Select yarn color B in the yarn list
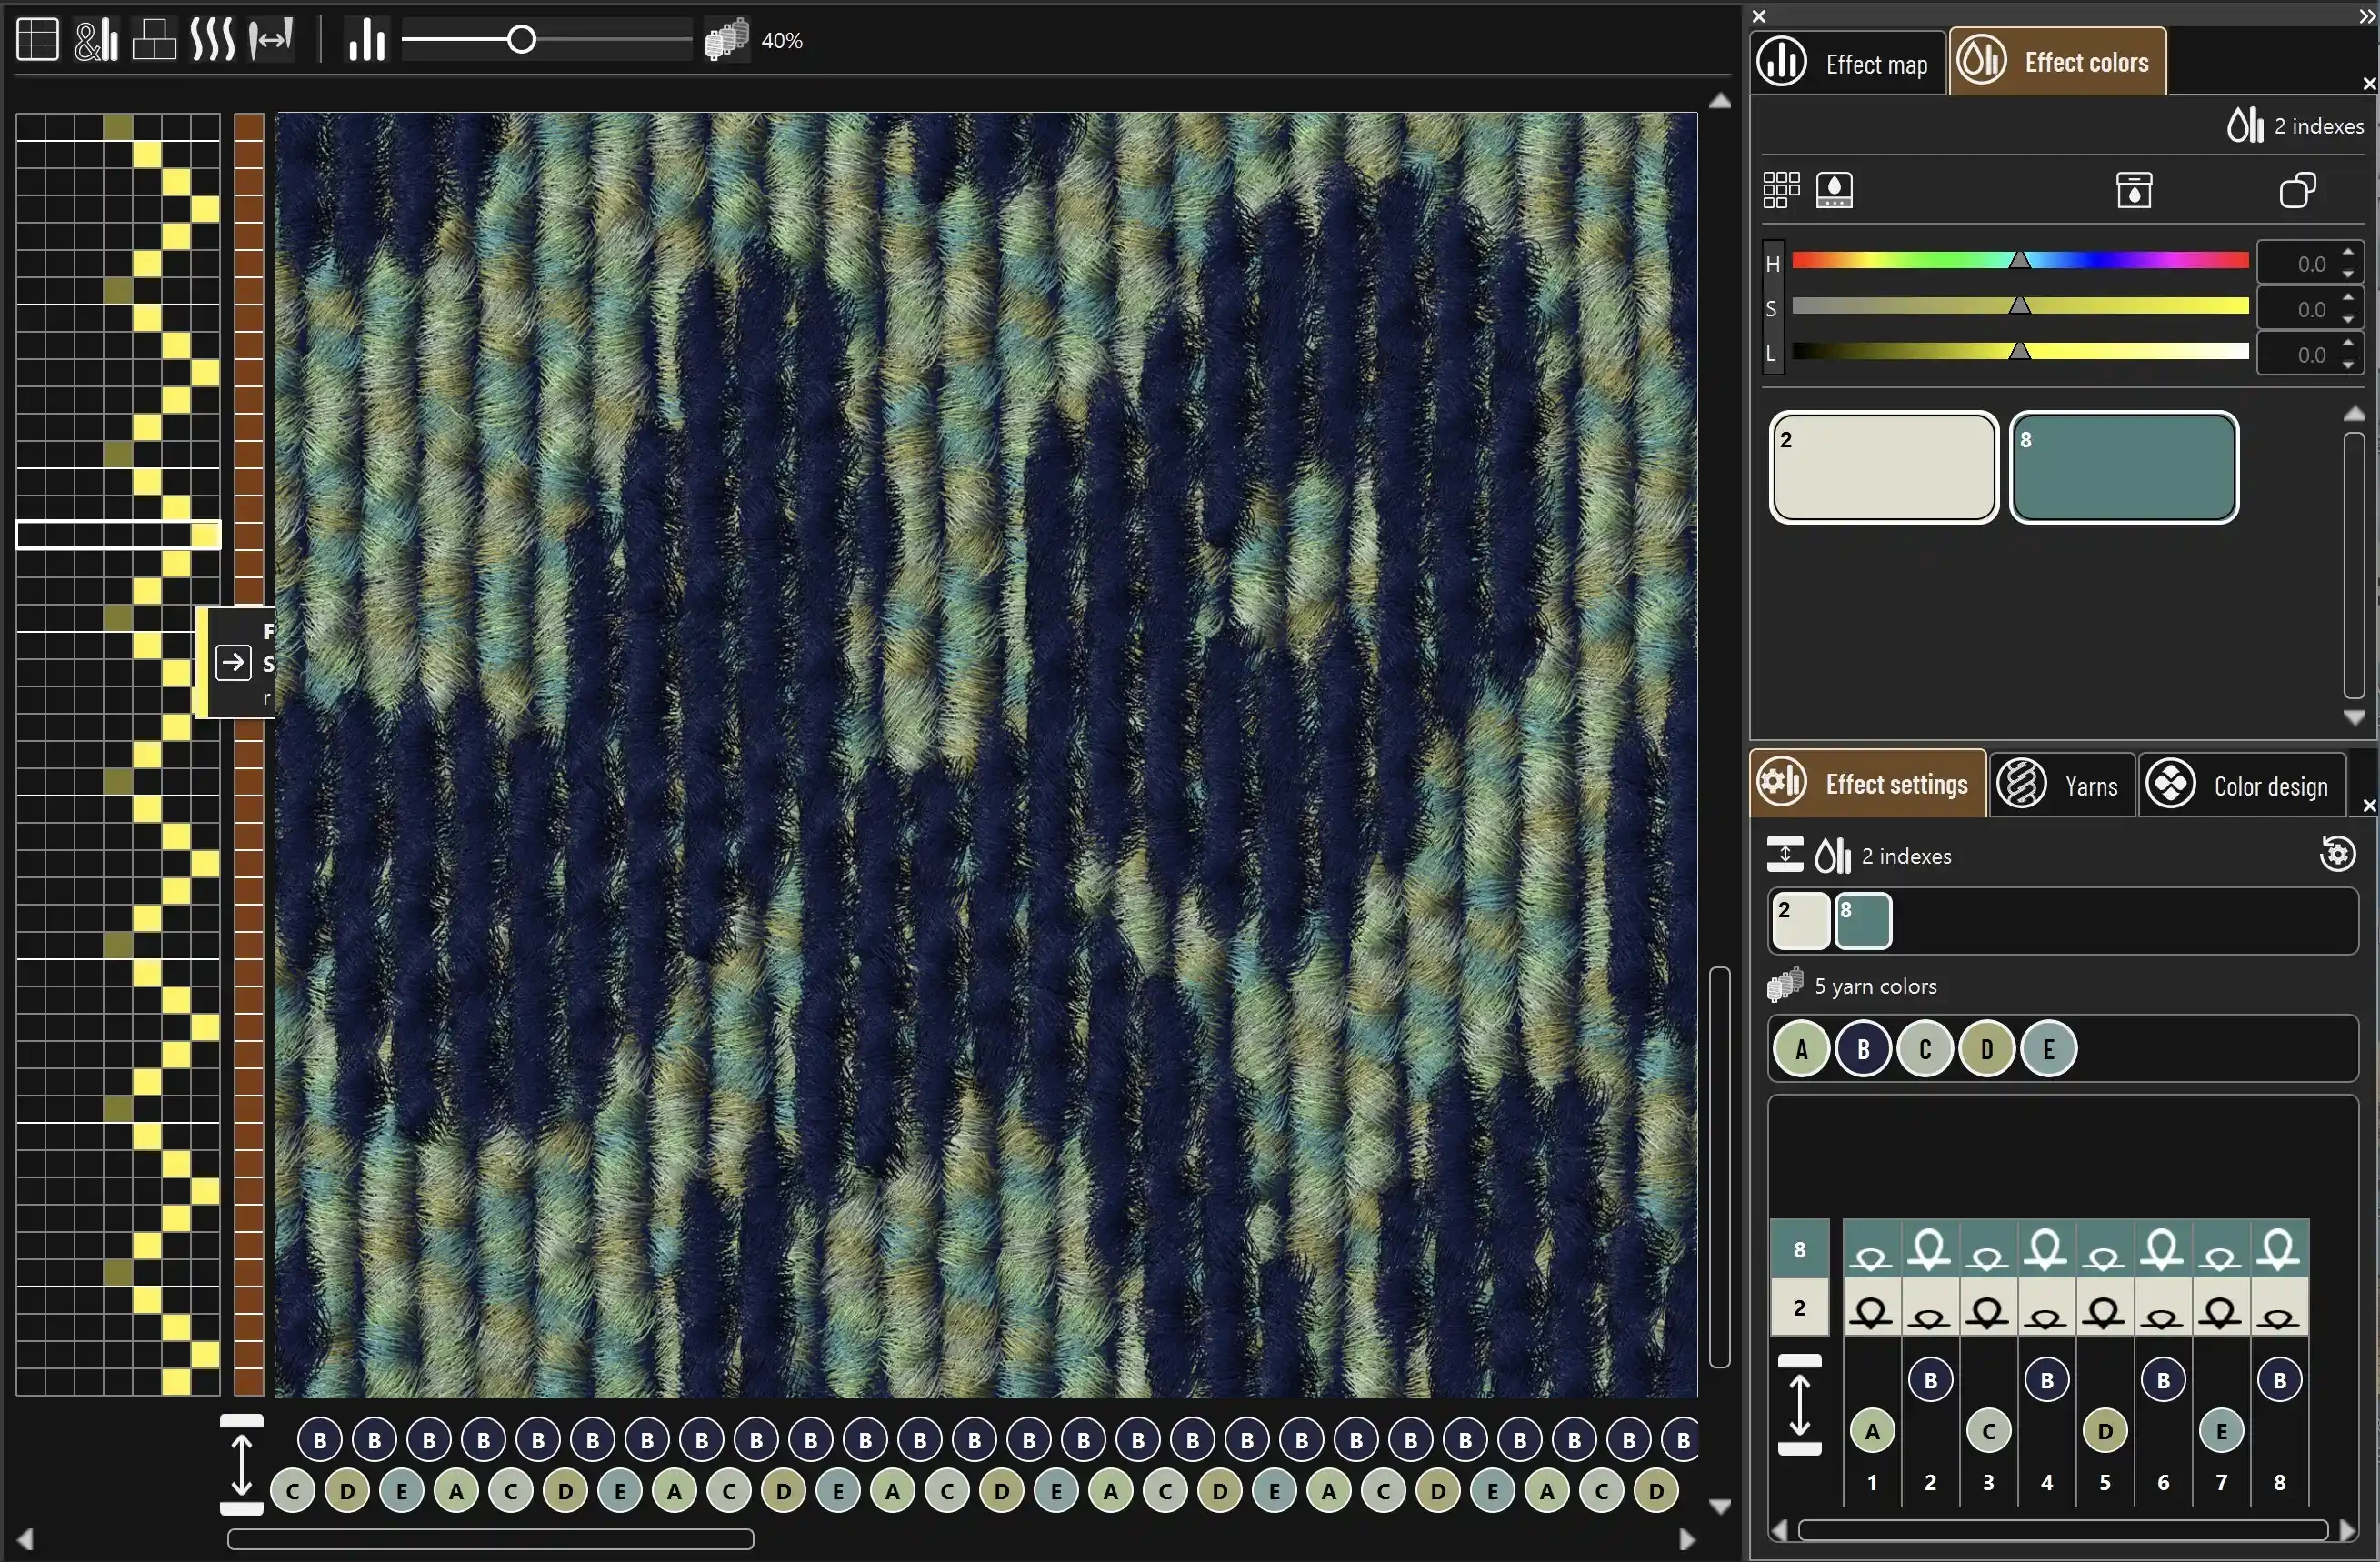This screenshot has height=1562, width=2380. [x=1863, y=1049]
